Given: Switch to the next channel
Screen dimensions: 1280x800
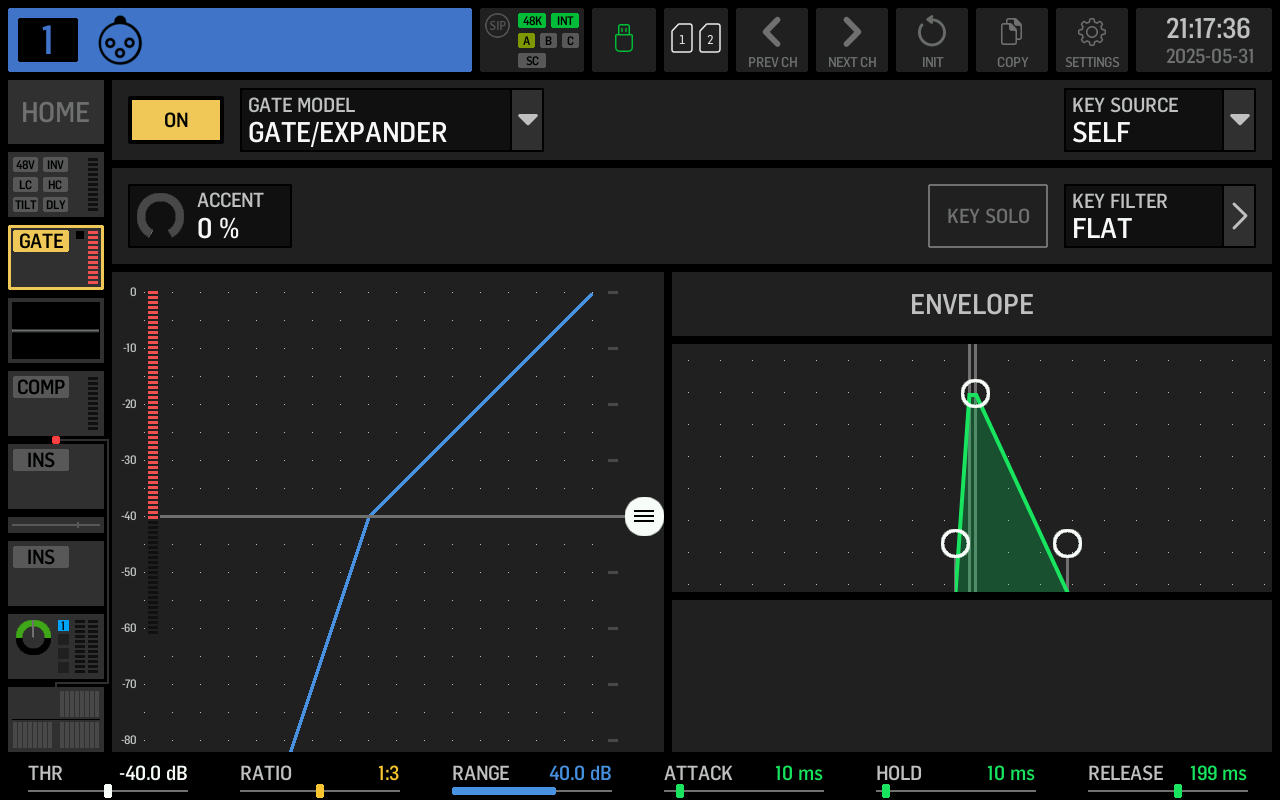Looking at the screenshot, I should pos(851,40).
